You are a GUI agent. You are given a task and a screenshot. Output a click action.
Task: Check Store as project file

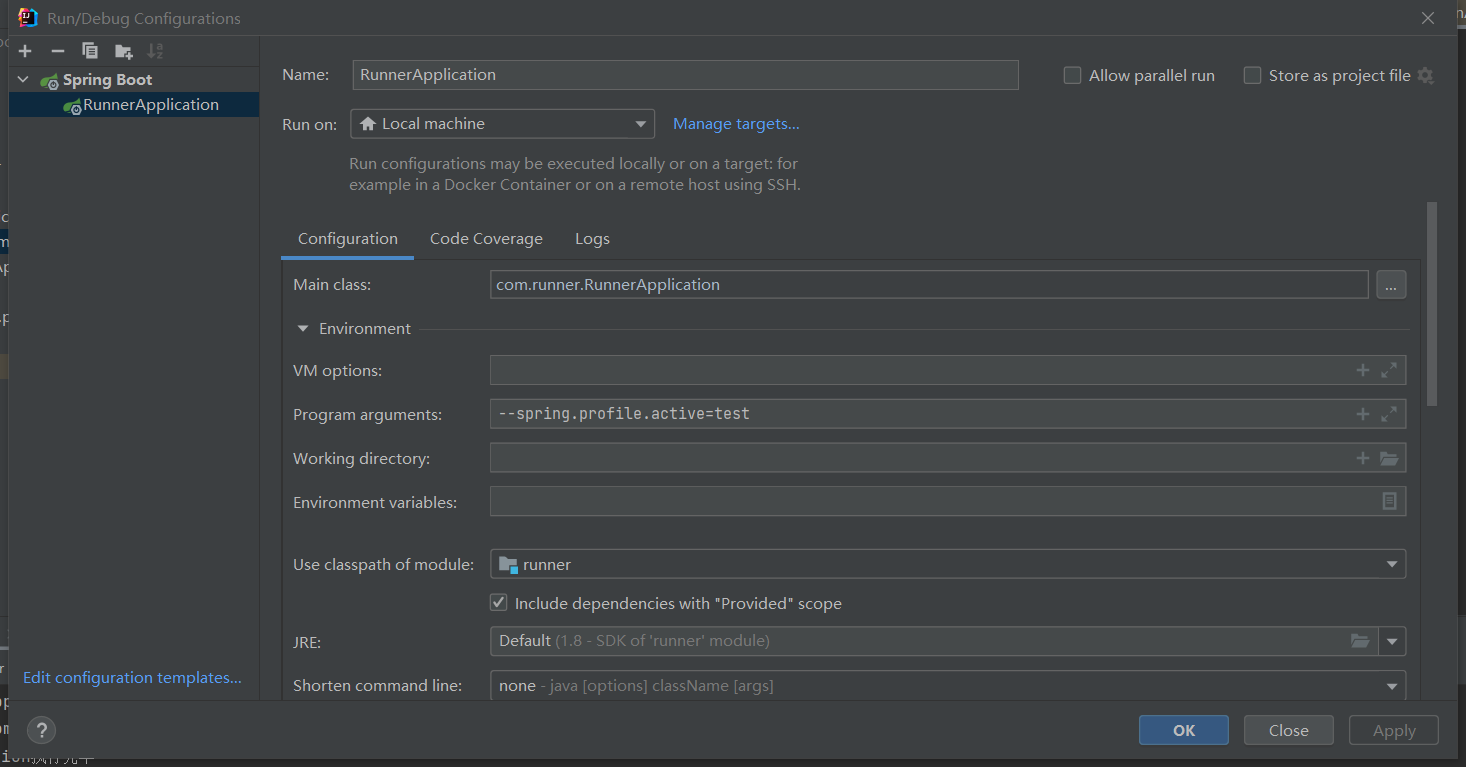[x=1251, y=75]
